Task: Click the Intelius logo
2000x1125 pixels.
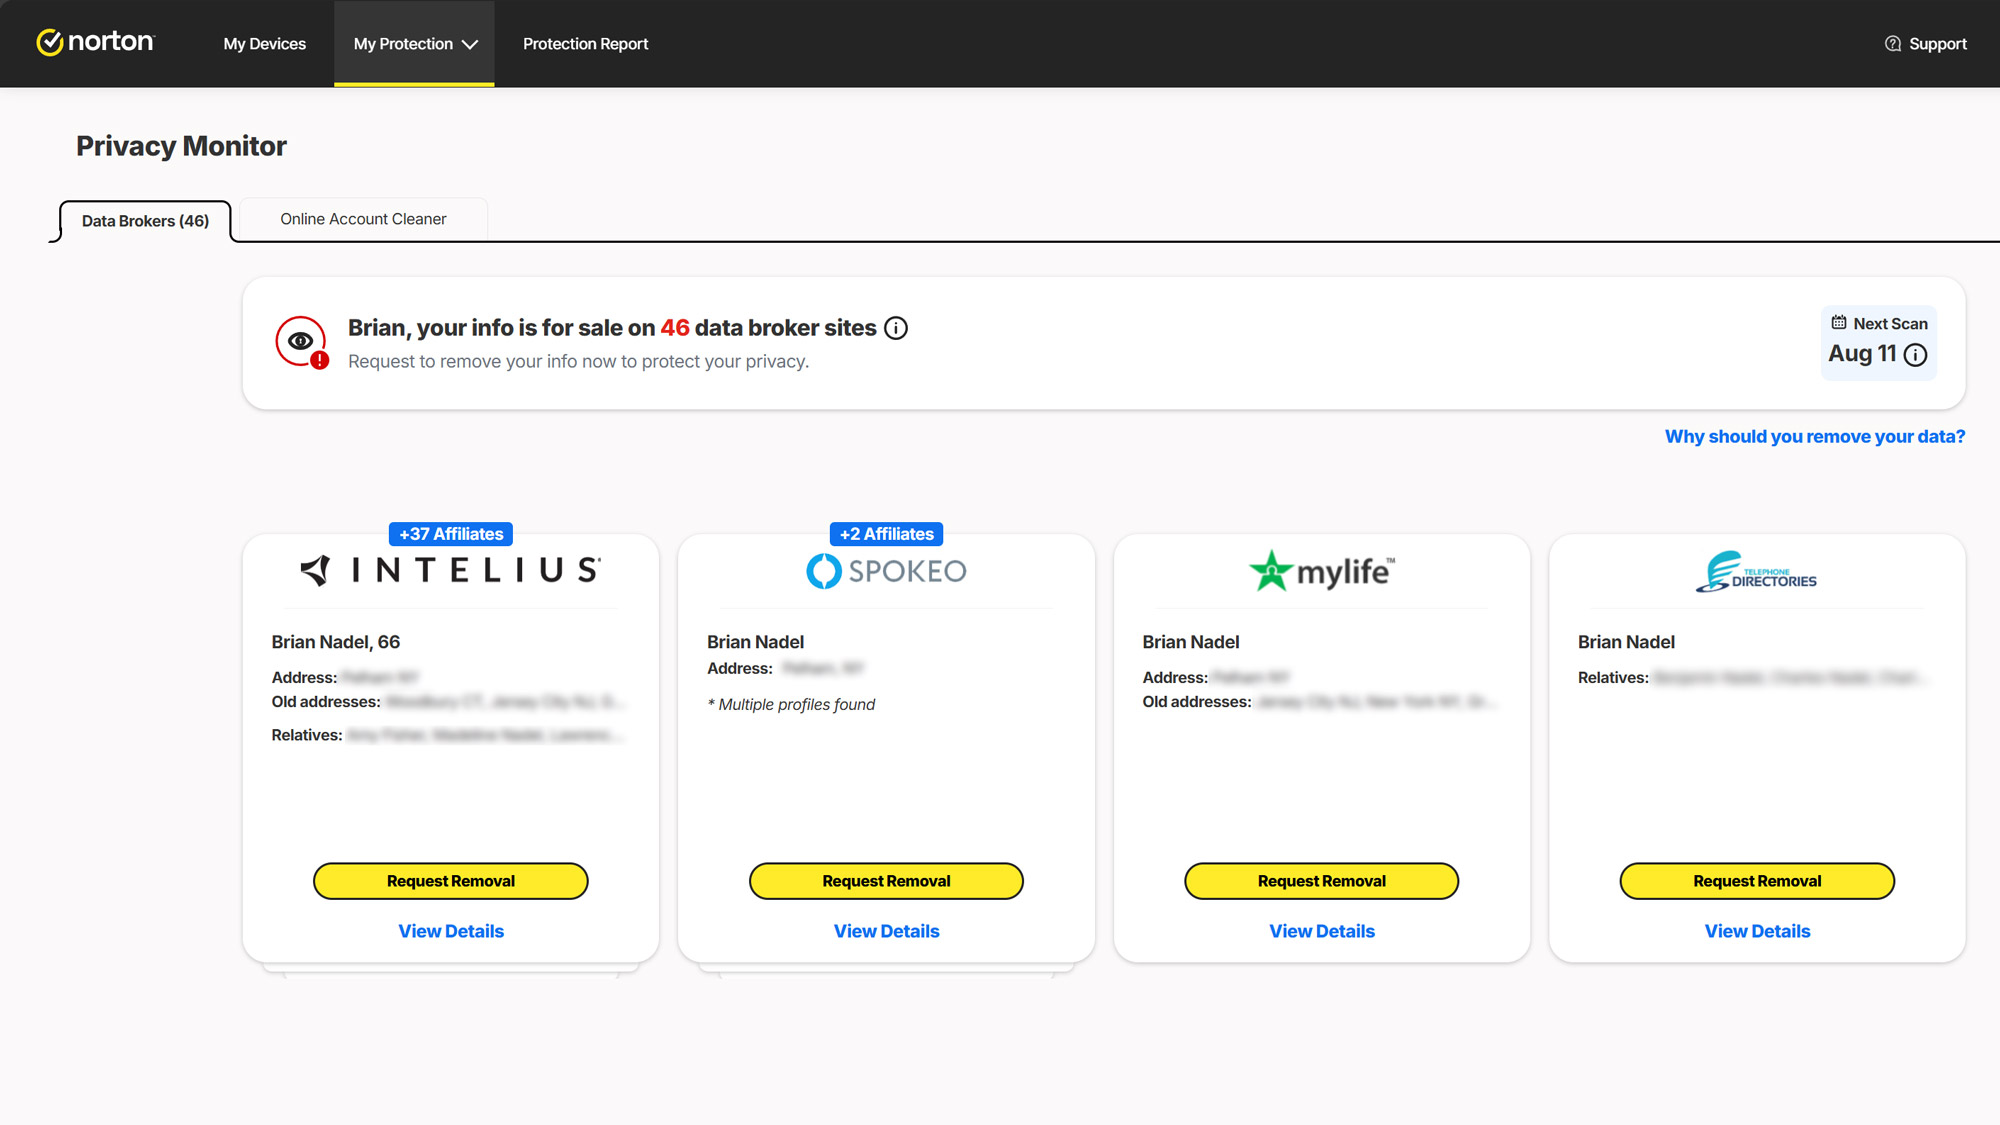Action: (x=450, y=570)
